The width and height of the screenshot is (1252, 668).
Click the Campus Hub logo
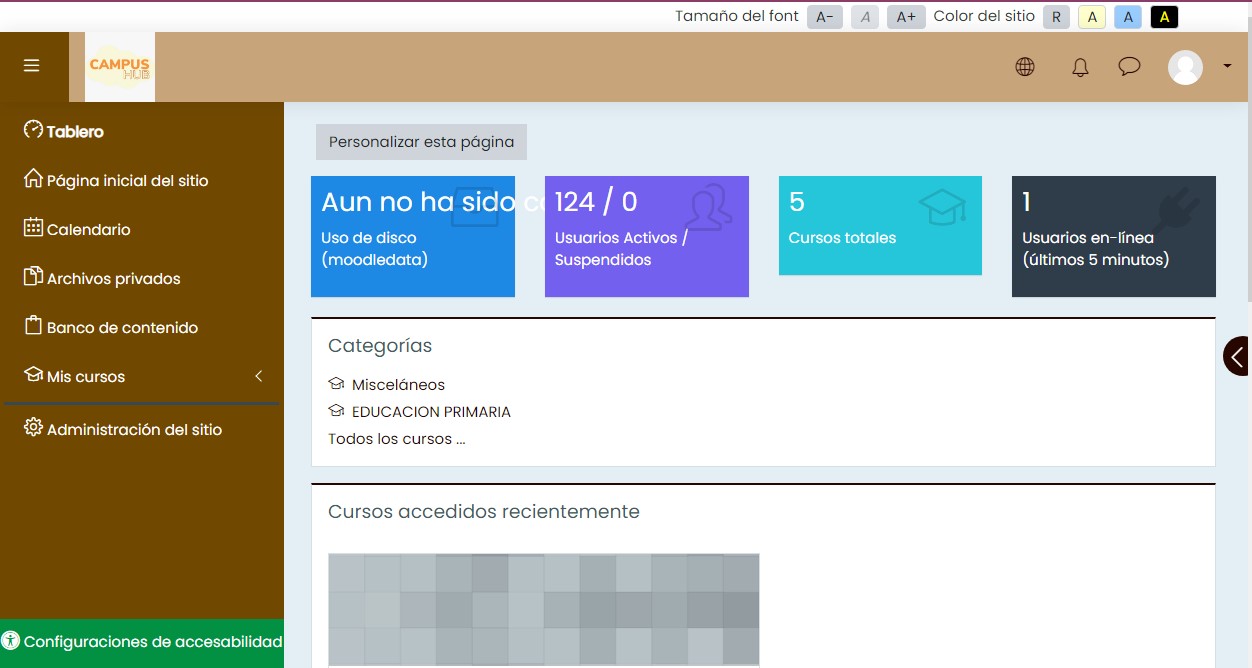coord(120,67)
